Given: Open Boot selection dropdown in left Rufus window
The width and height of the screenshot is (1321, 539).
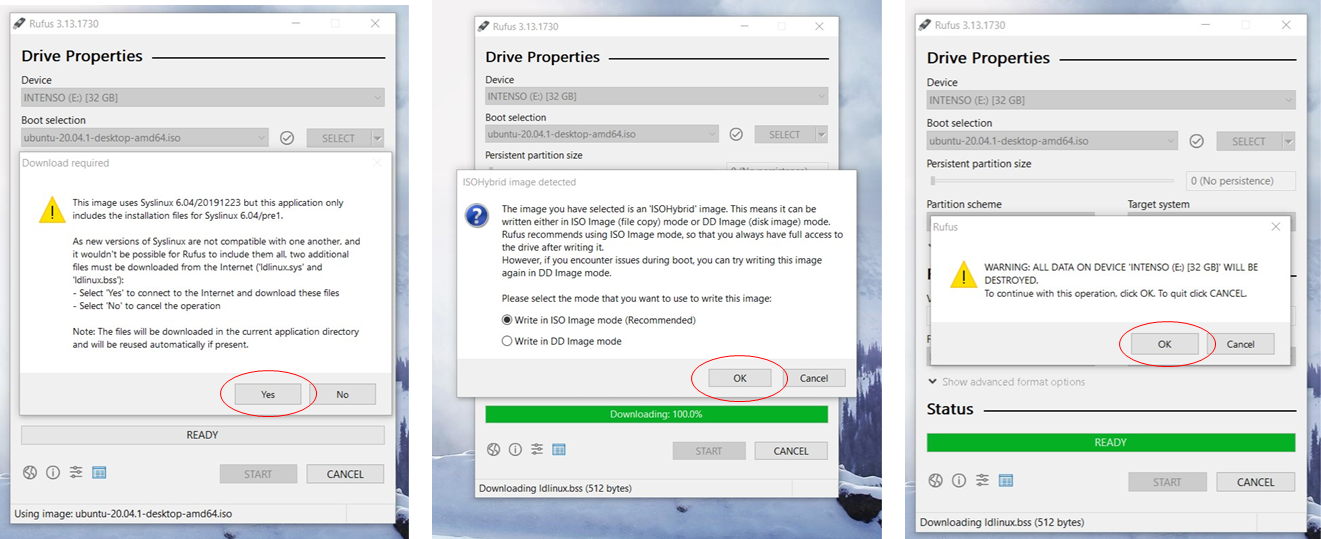Looking at the screenshot, I should (x=145, y=138).
